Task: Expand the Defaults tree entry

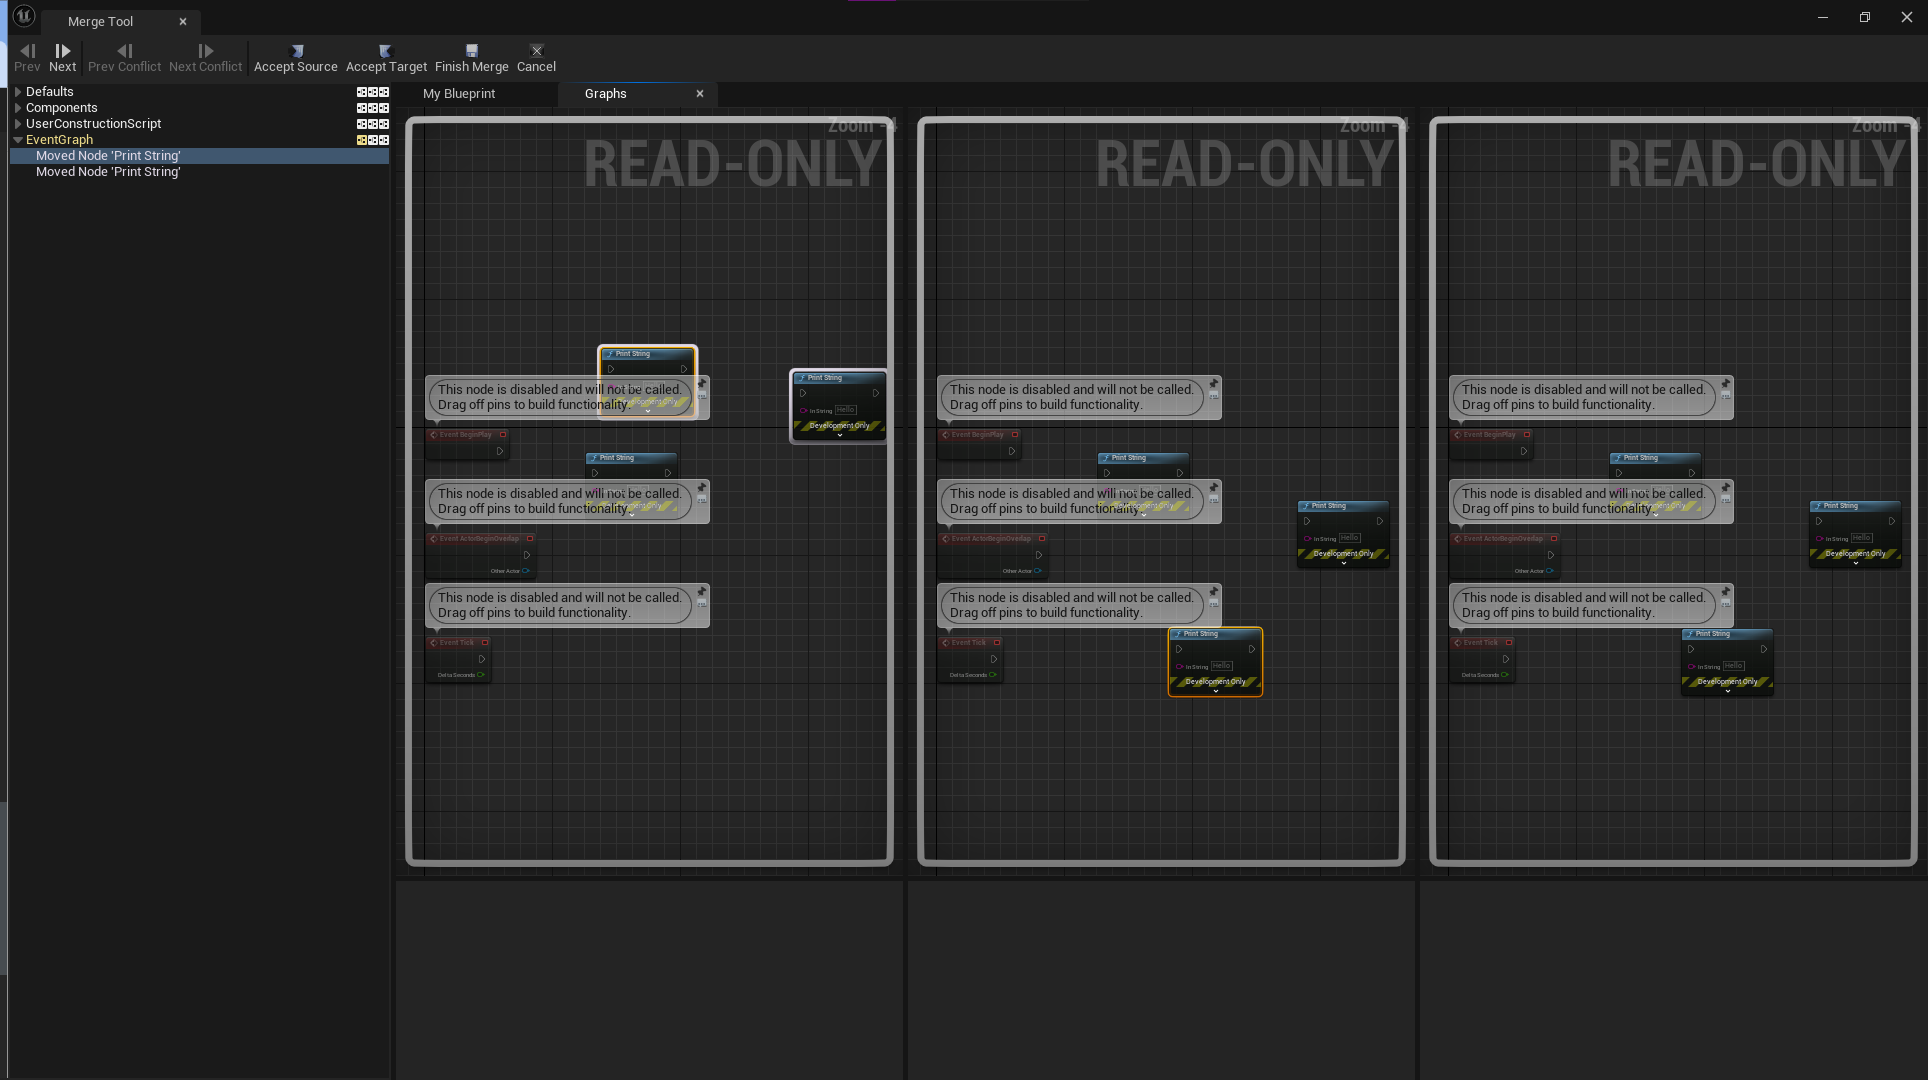Action: pos(18,92)
